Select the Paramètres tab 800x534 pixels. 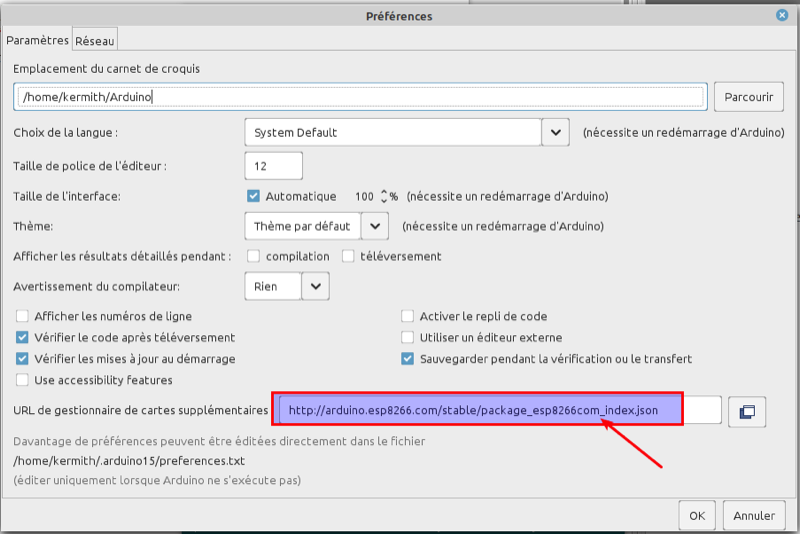click(x=38, y=41)
